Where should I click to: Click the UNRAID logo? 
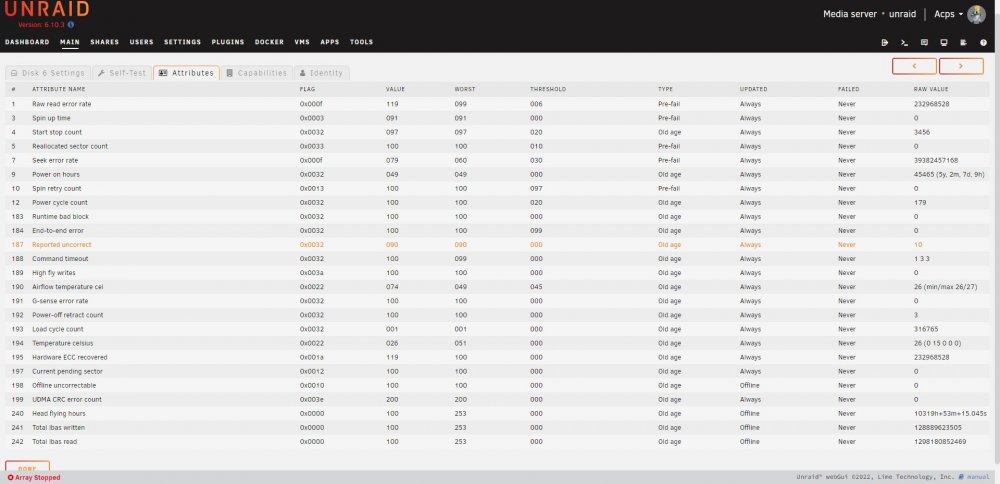pos(47,9)
